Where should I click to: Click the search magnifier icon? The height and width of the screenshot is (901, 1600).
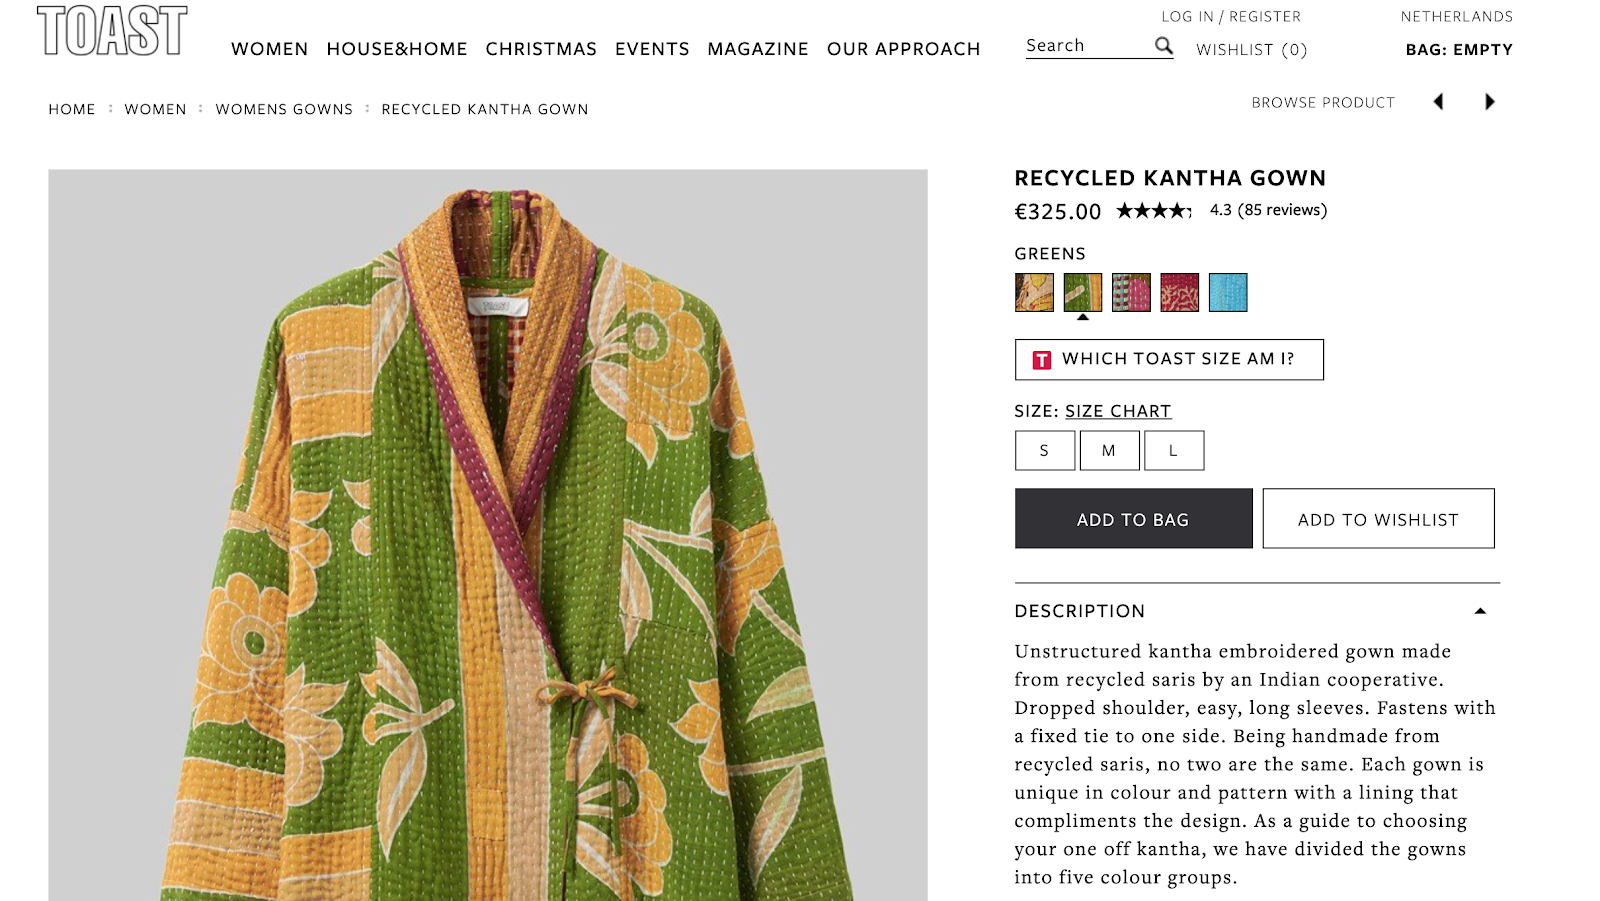click(1163, 45)
